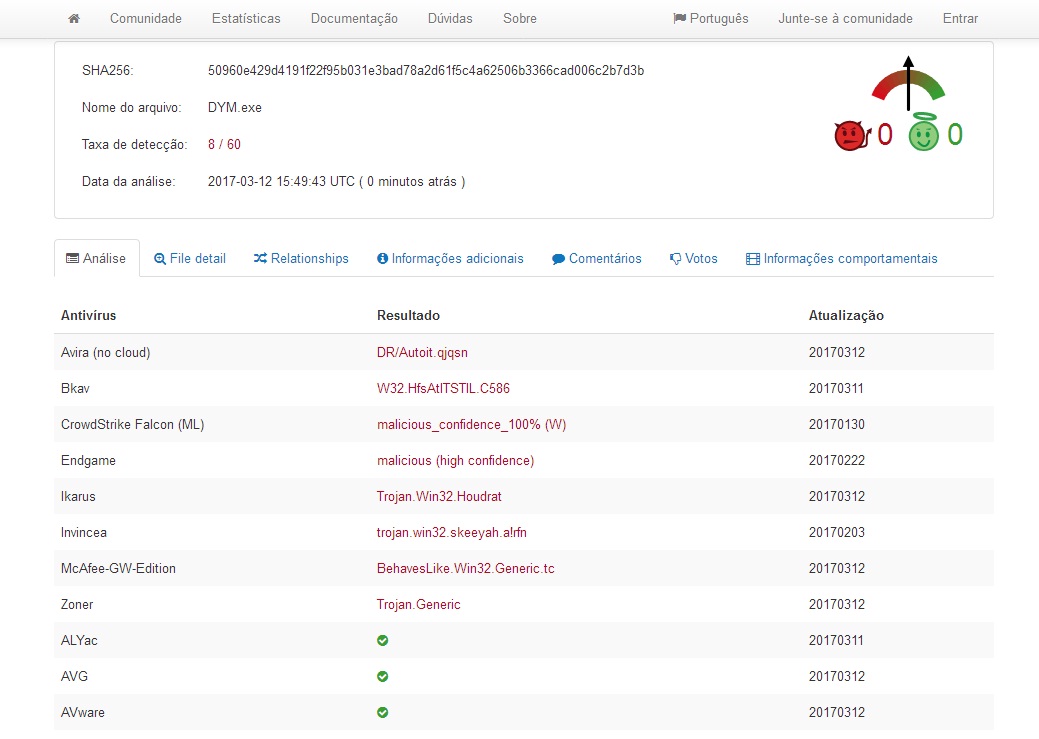Click the Endgame antivirus name
Screen dimensions: 1039x739
click(x=88, y=461)
